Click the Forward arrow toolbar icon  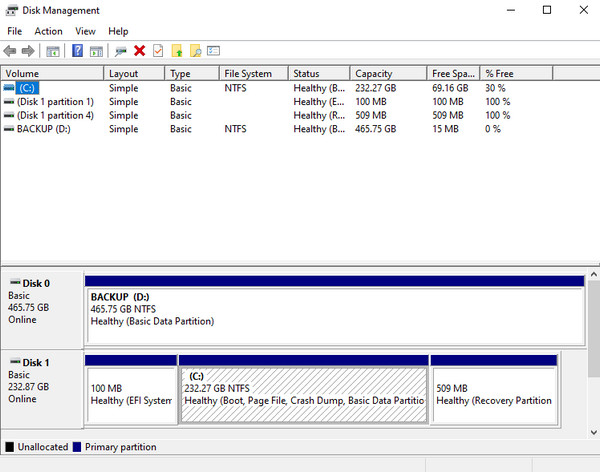point(28,51)
